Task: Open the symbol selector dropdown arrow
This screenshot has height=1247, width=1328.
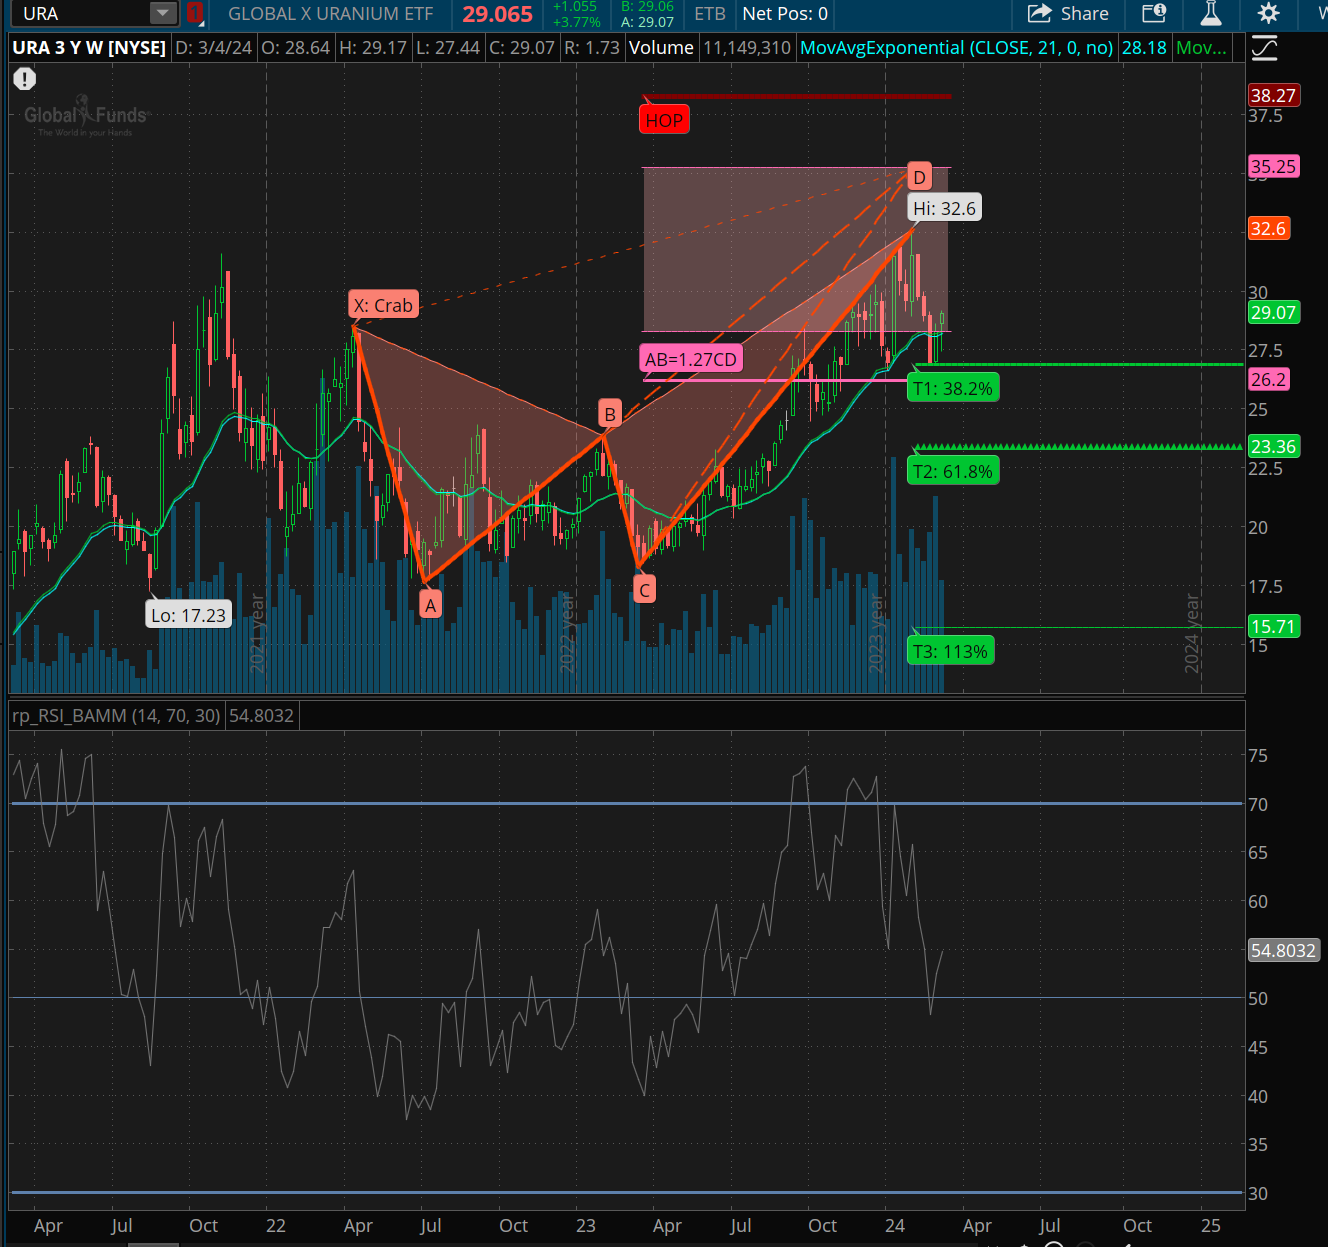Action: pyautogui.click(x=162, y=14)
